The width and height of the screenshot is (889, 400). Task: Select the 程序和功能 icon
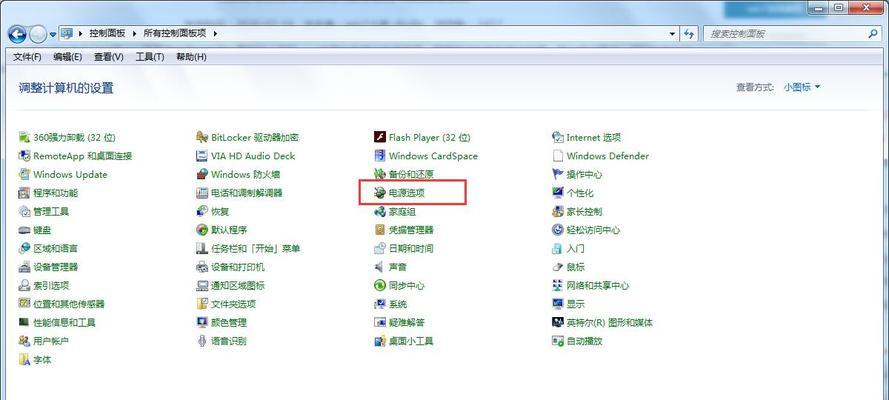tap(24, 193)
